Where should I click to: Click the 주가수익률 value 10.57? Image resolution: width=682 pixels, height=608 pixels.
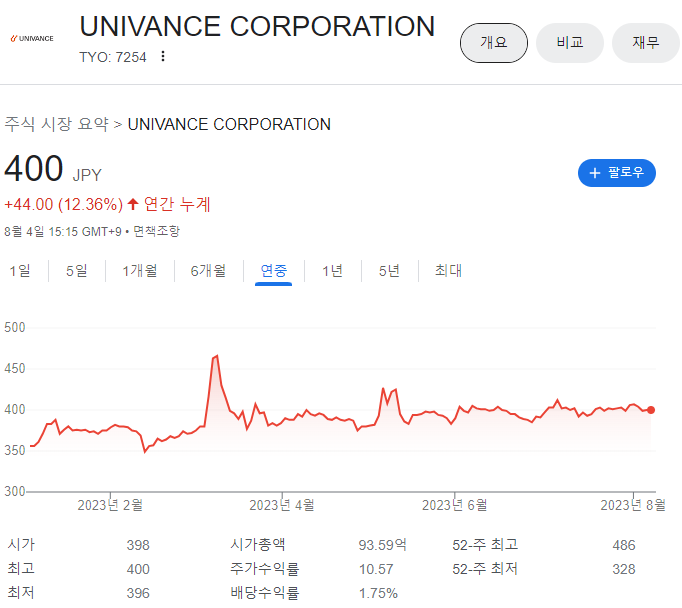tap(376, 569)
